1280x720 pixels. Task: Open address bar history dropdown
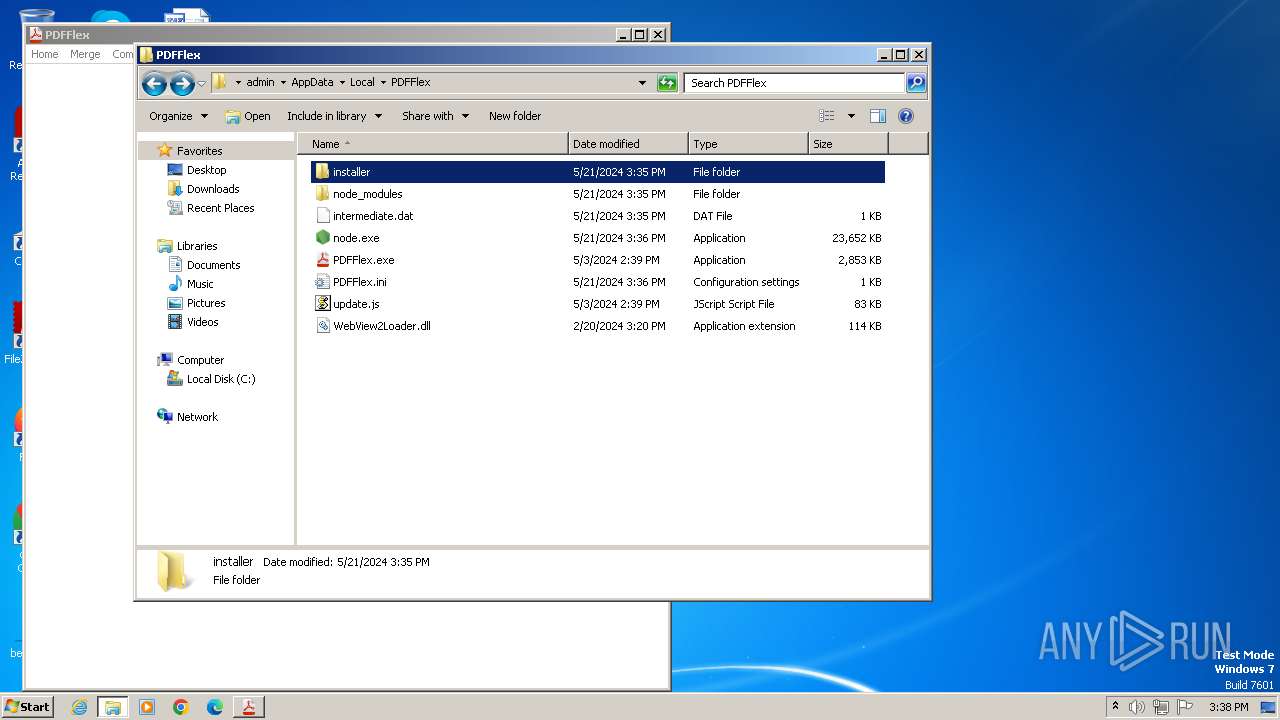642,83
